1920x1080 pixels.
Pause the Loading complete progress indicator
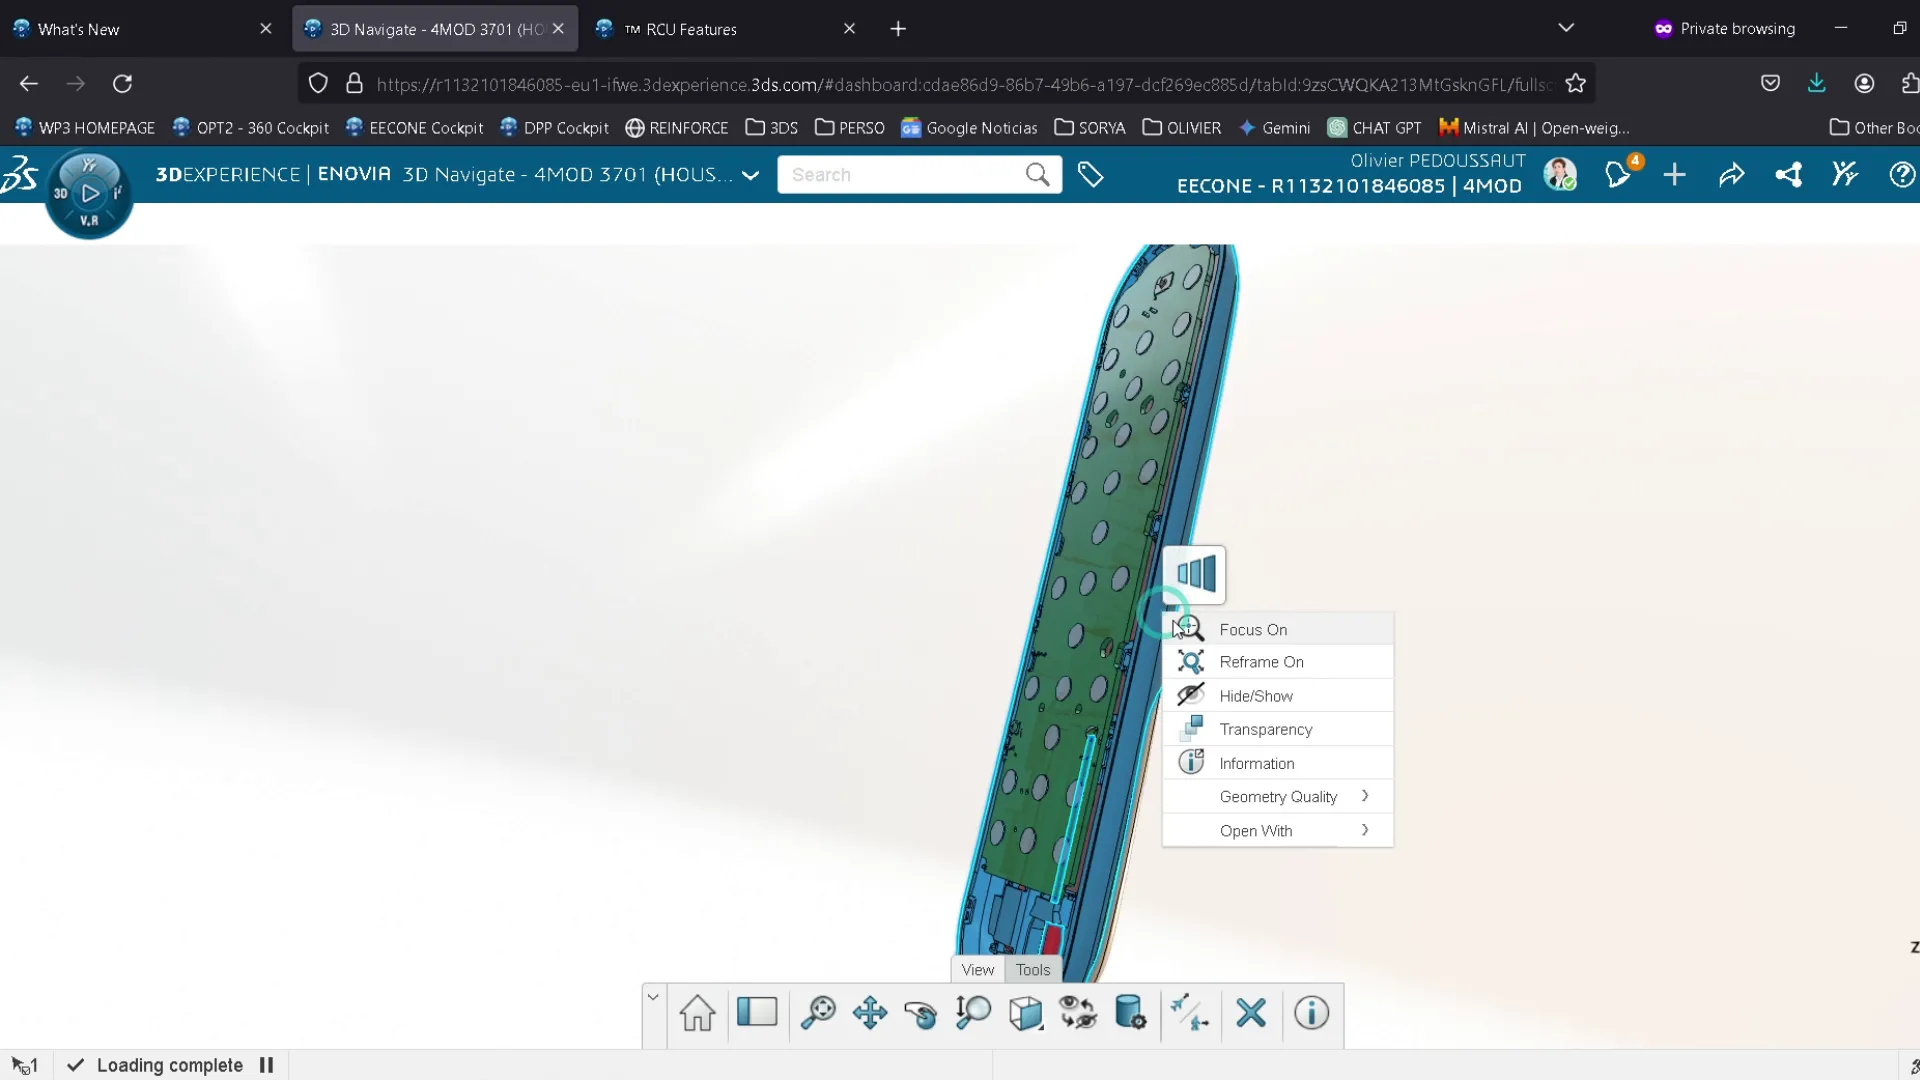265,1065
